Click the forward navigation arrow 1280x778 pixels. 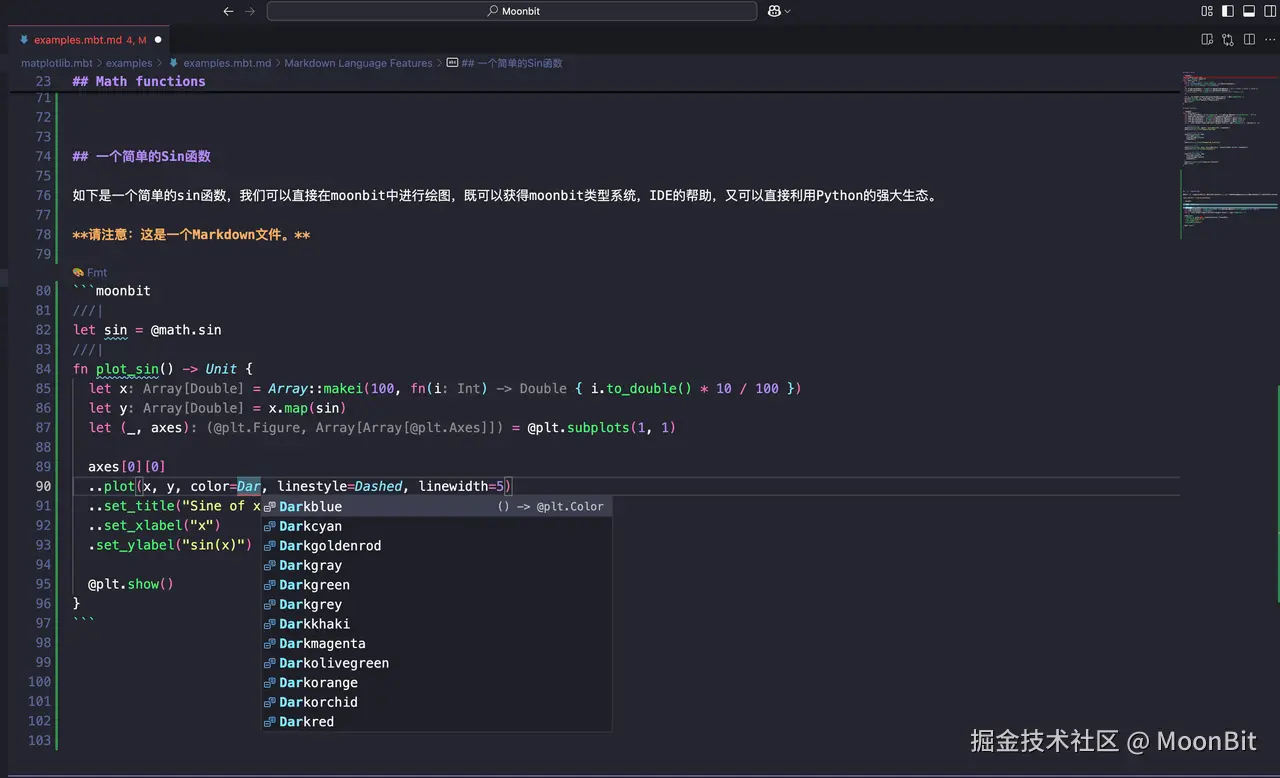248,11
